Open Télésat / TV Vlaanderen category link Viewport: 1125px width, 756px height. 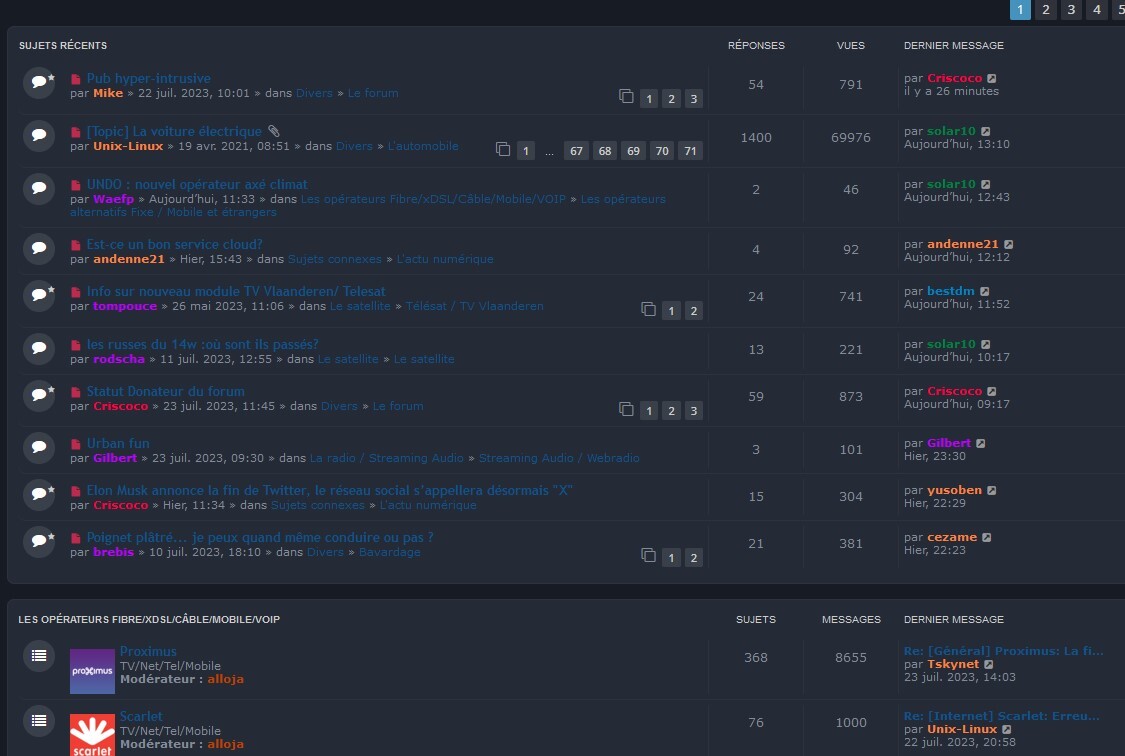pos(474,306)
